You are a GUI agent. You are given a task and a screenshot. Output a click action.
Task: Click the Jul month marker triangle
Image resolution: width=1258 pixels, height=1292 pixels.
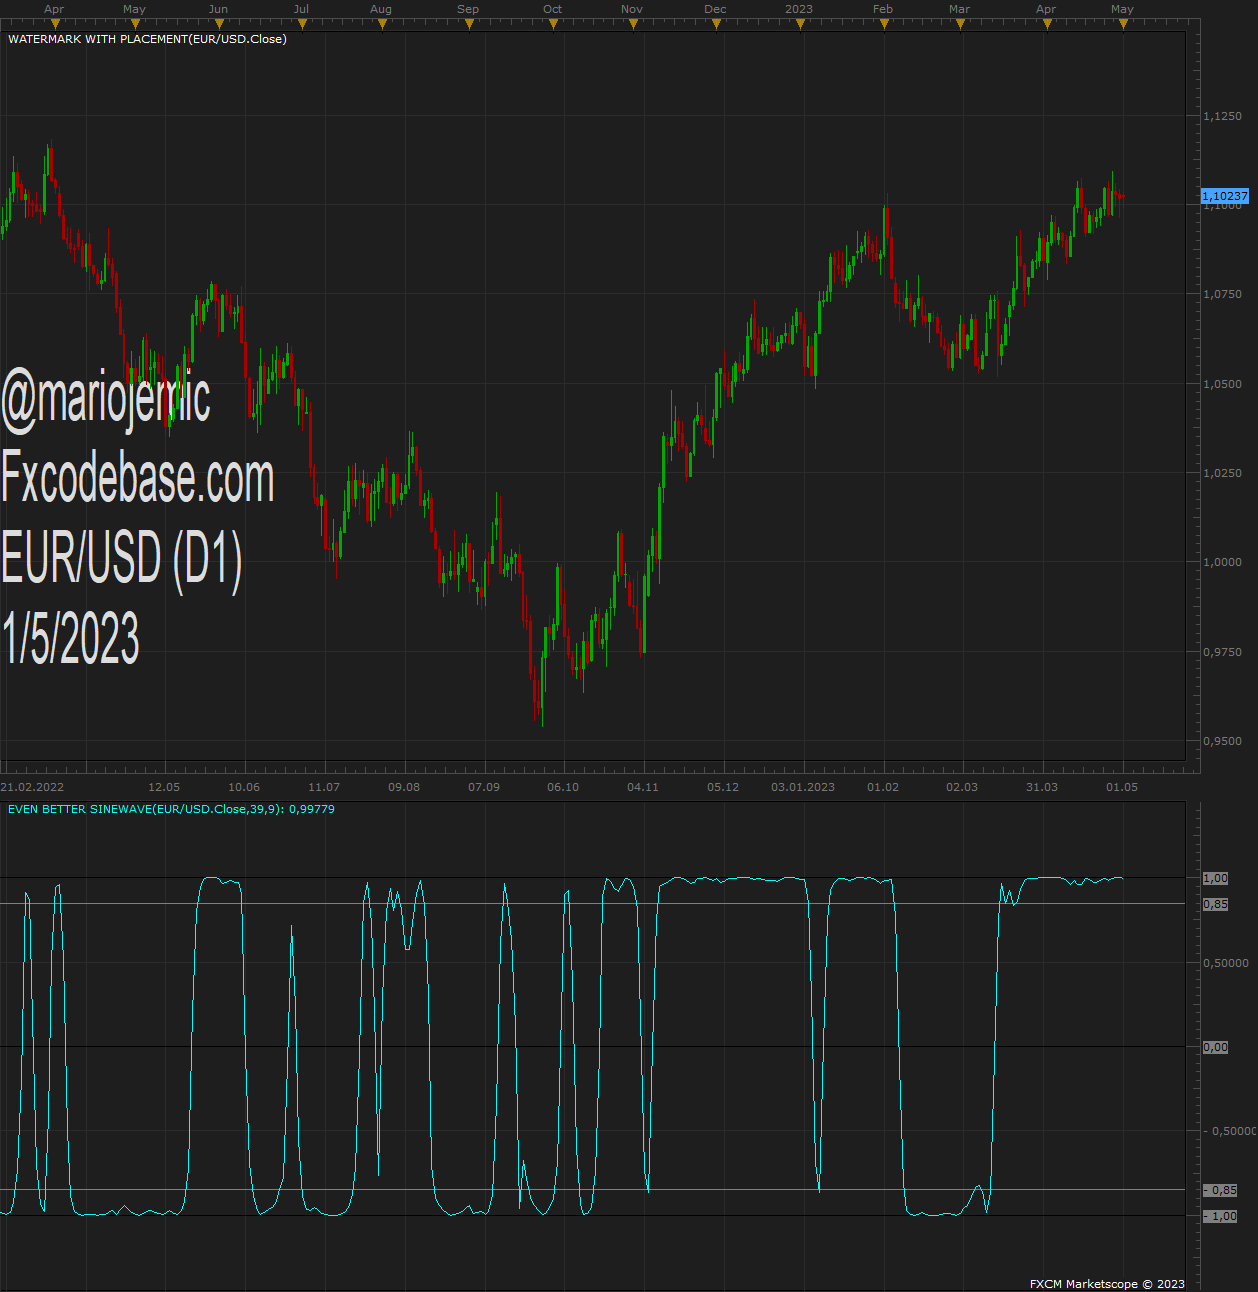click(302, 24)
